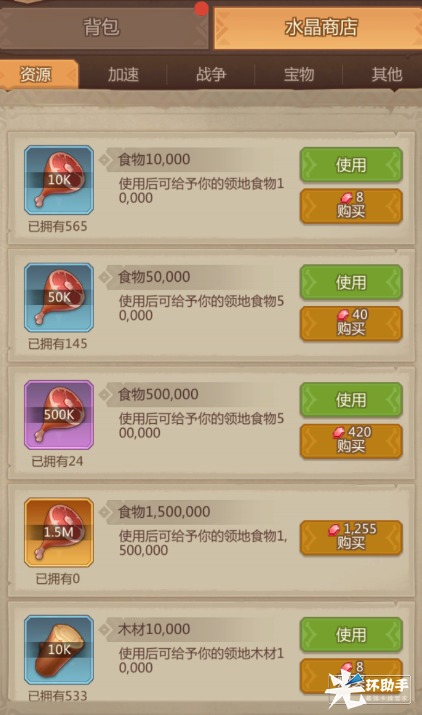422x715 pixels.
Task: Click the red notification dot on 背包
Action: click(x=201, y=8)
